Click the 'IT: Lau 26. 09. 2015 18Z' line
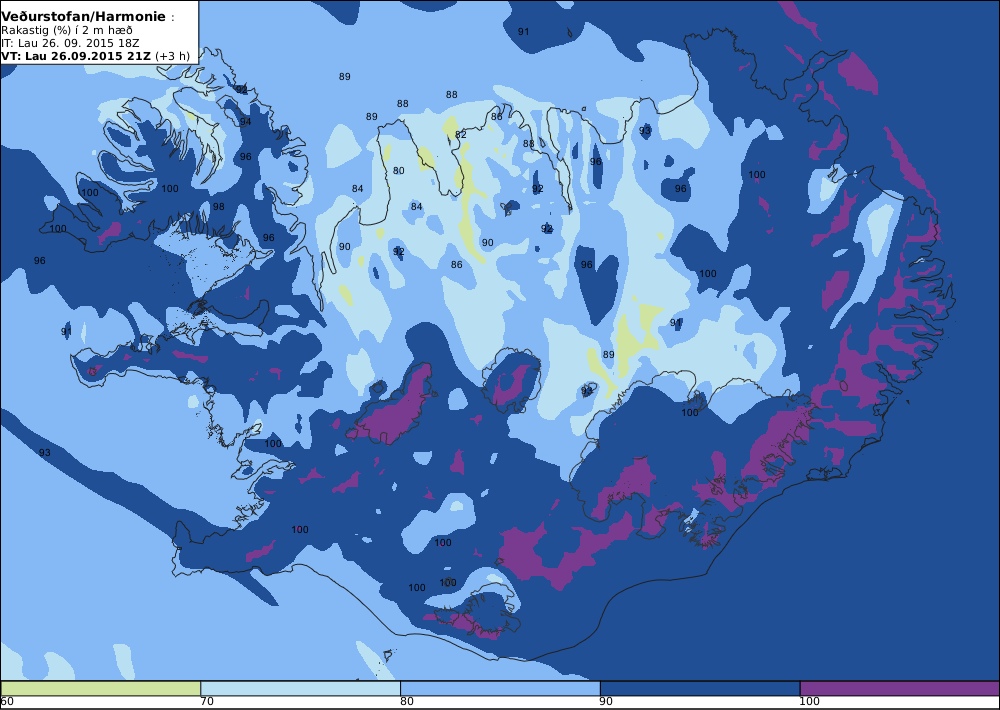This screenshot has width=1000, height=710. click(x=70, y=43)
